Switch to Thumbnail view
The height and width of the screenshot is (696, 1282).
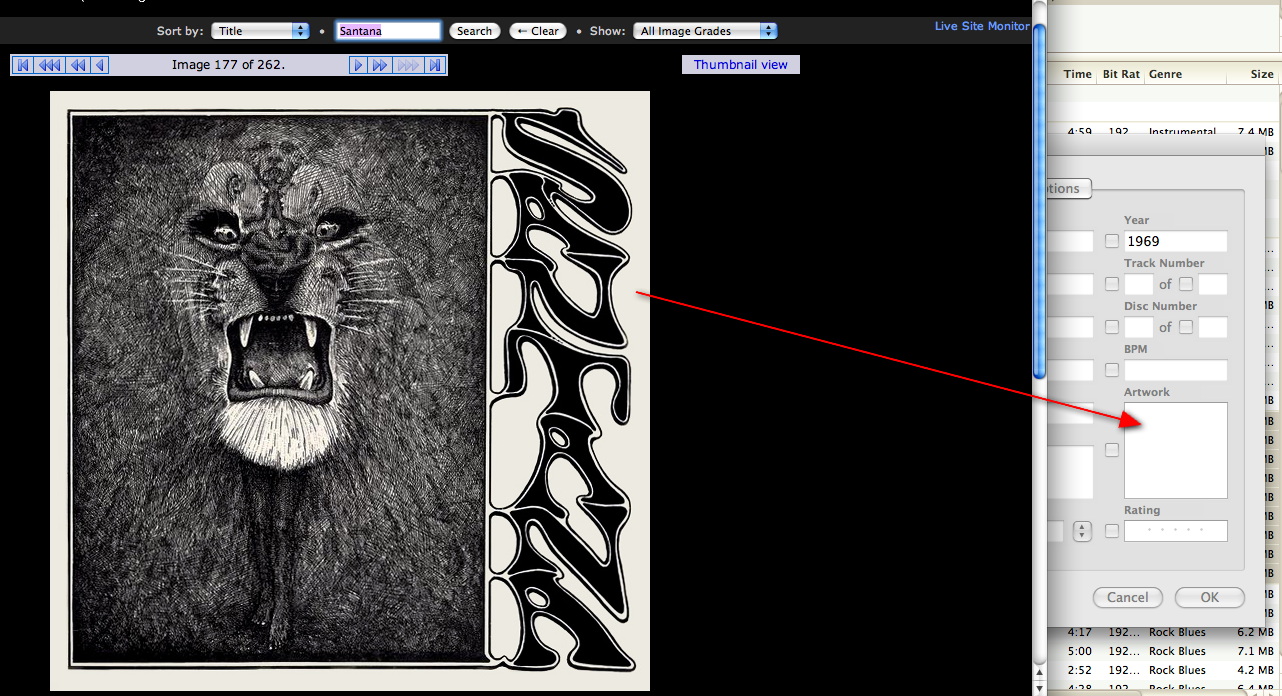point(741,64)
